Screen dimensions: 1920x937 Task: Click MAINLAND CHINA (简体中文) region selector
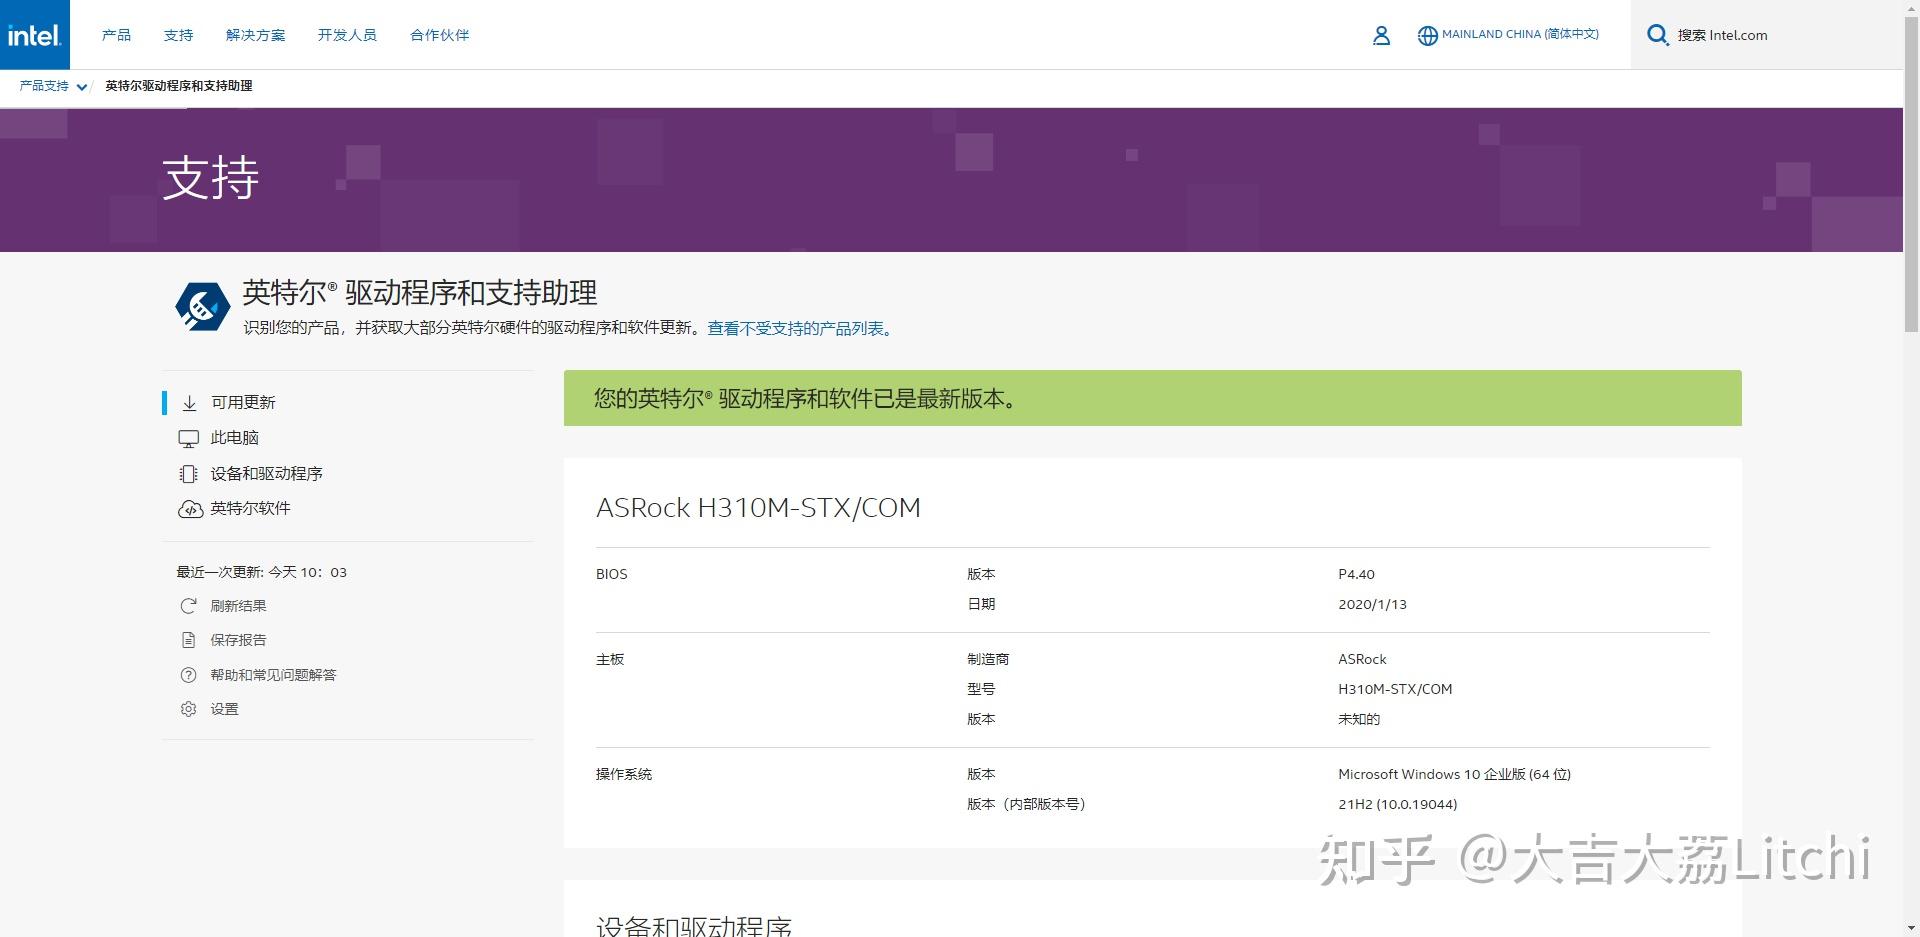1520,35
